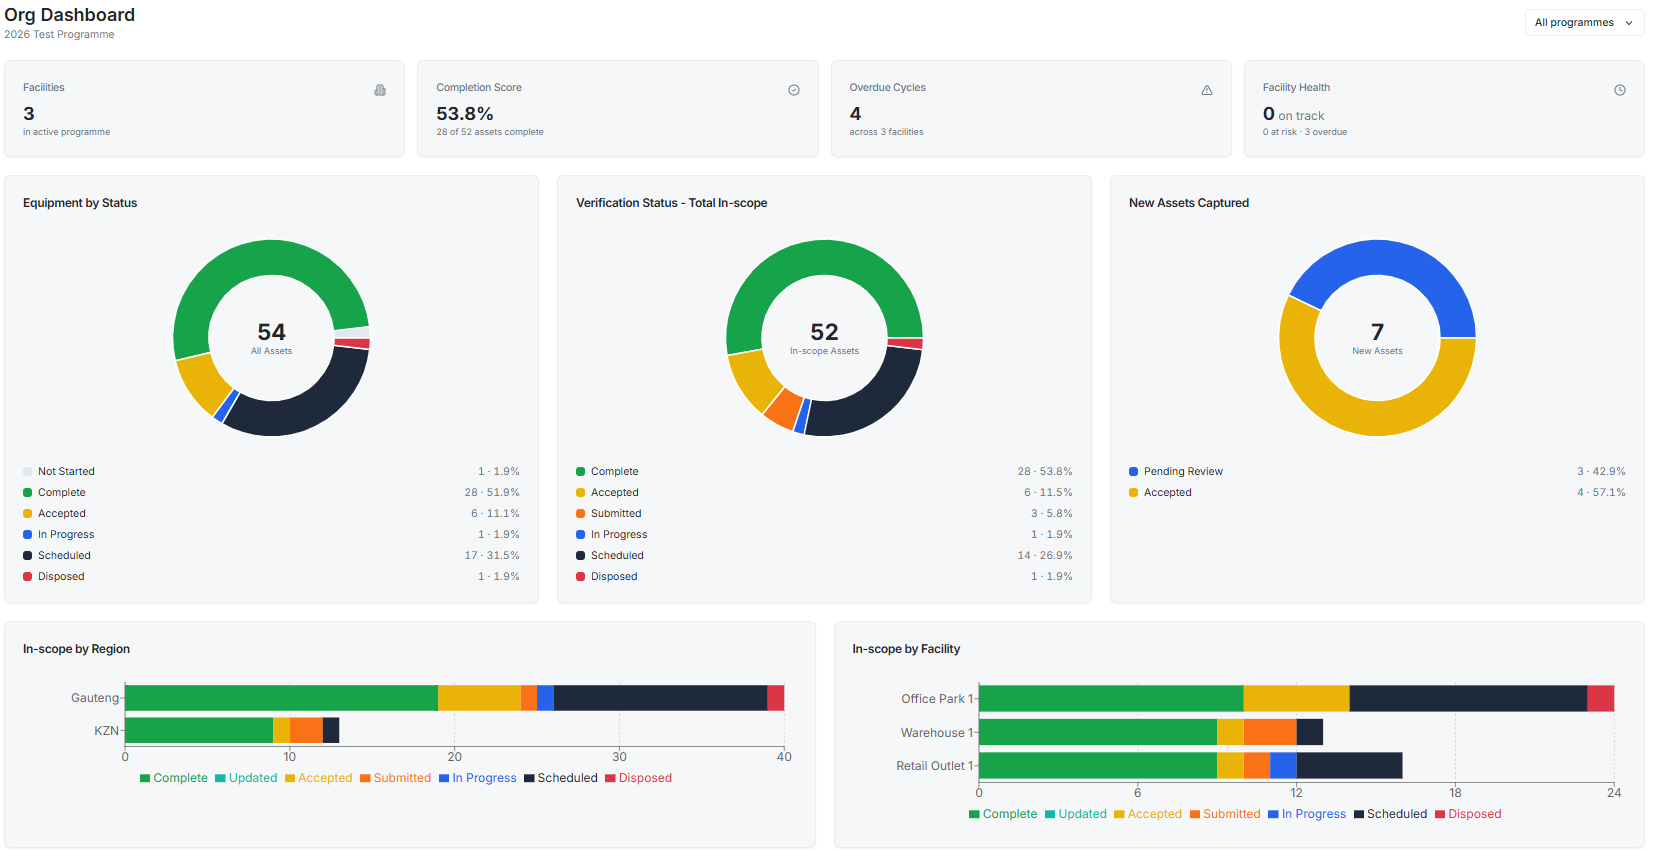Toggle the Accepted legend under In-scope by Region

[x=319, y=778]
